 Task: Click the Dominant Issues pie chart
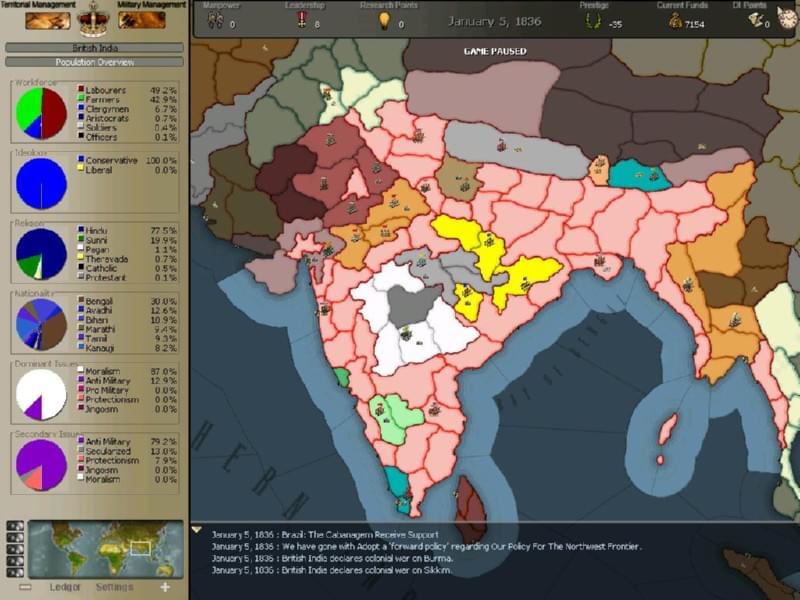pos(41,395)
